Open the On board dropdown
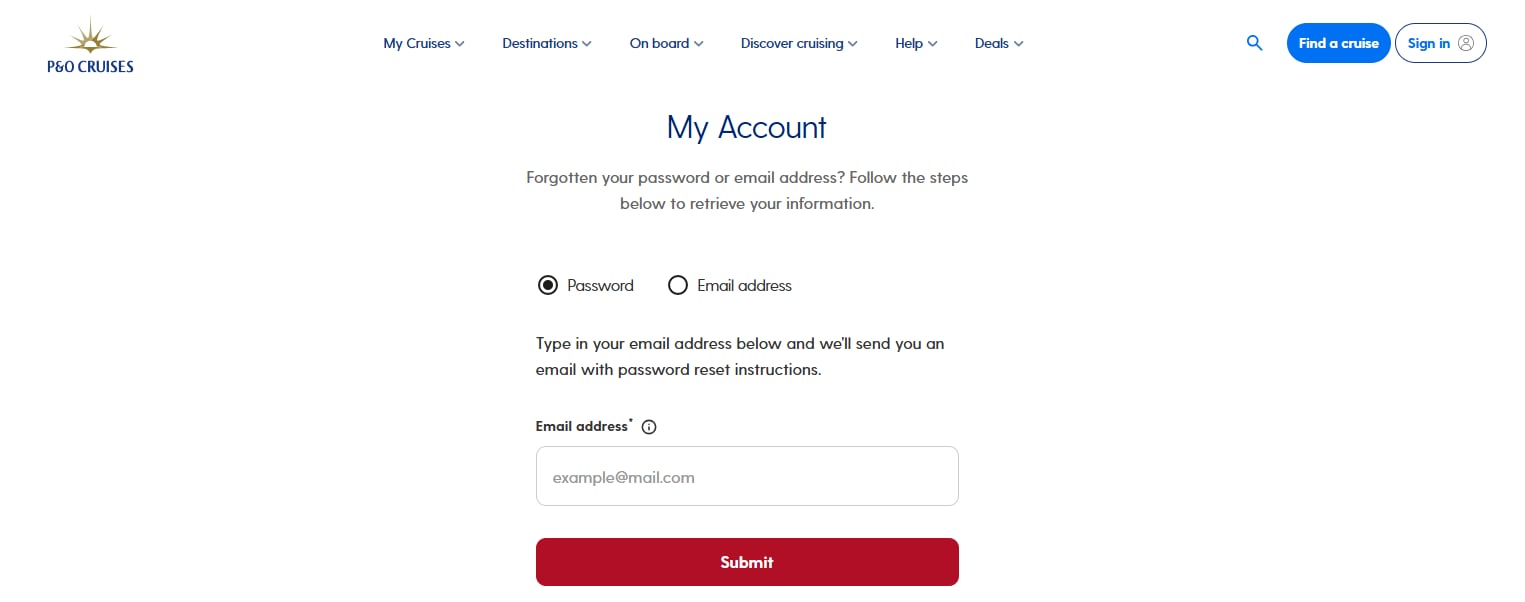Image resolution: width=1525 pixels, height=602 pixels. (667, 43)
